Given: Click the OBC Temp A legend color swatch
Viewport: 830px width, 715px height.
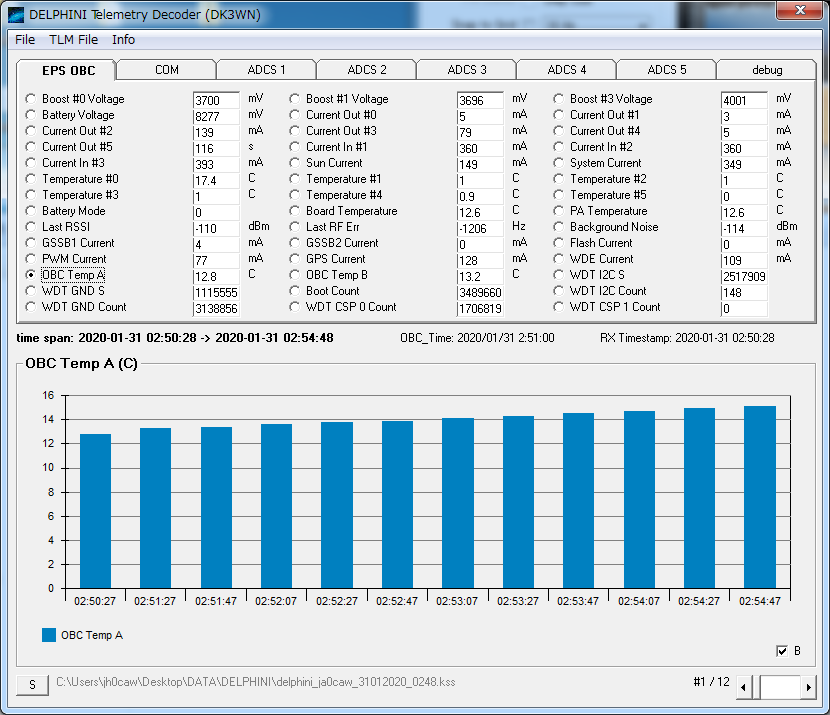Looking at the screenshot, I should pos(49,635).
